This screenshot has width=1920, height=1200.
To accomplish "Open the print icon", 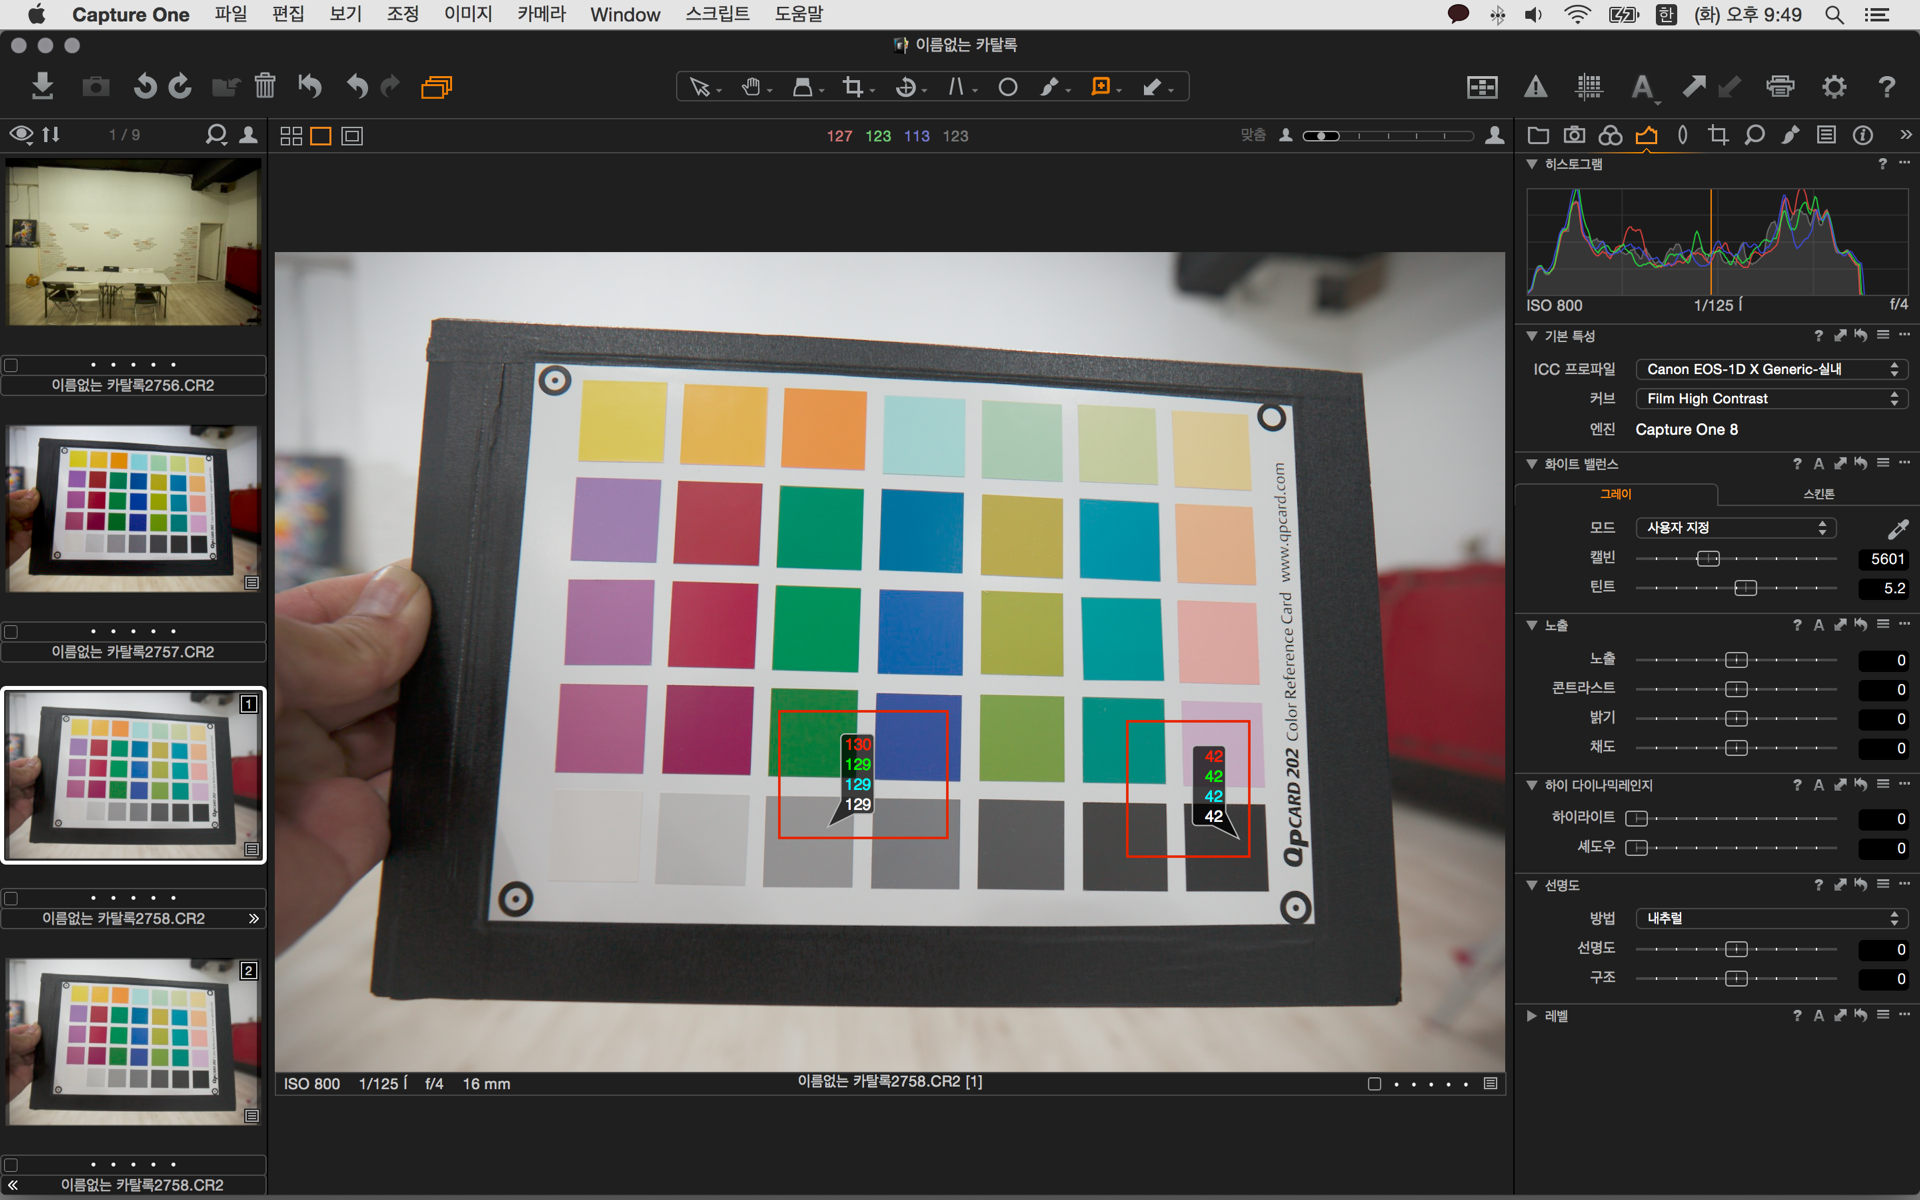I will click(x=1780, y=86).
